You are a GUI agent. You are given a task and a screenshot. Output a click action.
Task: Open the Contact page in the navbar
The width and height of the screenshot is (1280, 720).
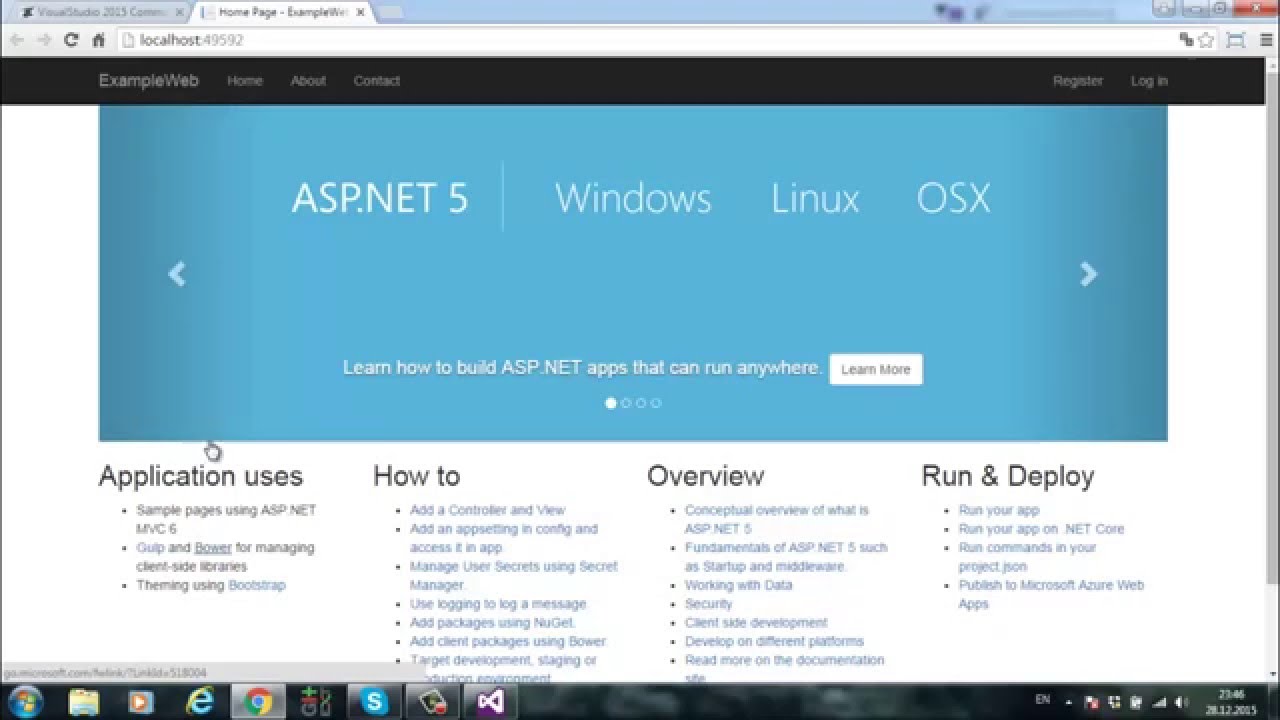[376, 81]
